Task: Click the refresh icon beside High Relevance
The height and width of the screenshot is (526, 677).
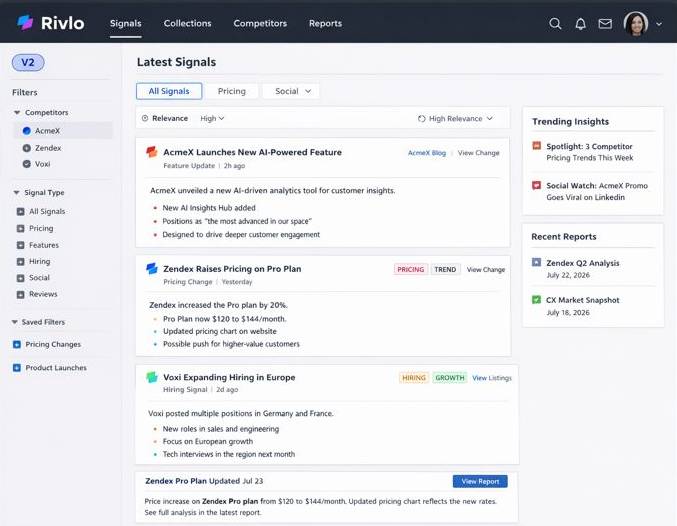Action: tap(421, 119)
